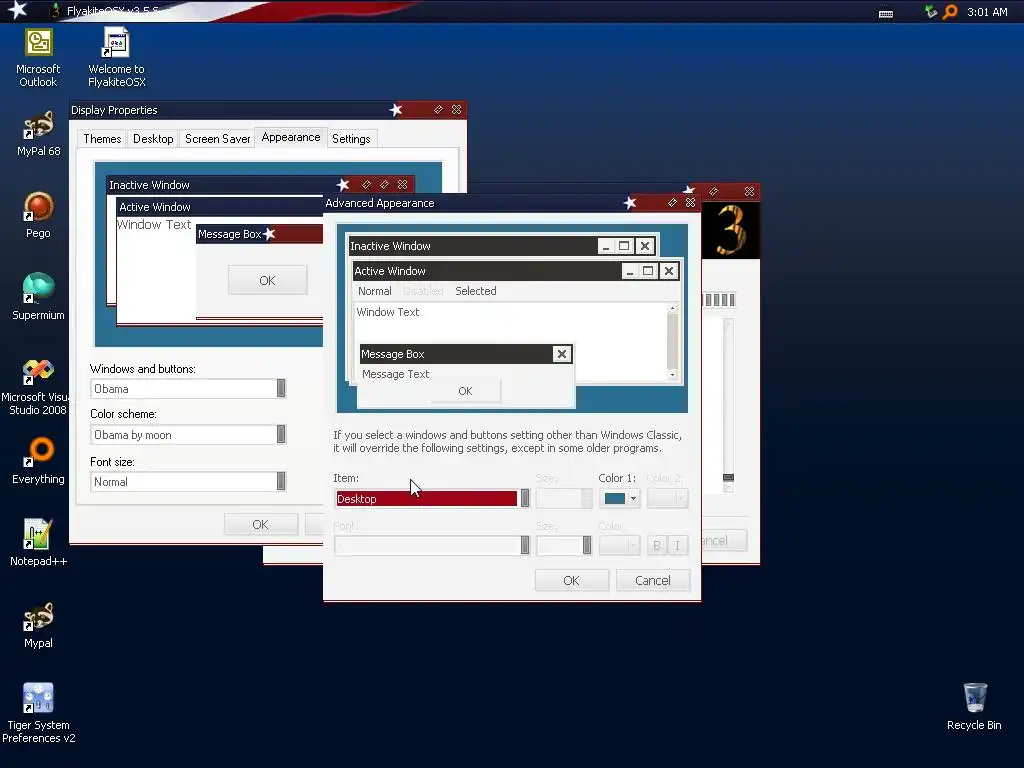
Task: Click OK in Advanced Appearance dialog
Action: coord(571,581)
